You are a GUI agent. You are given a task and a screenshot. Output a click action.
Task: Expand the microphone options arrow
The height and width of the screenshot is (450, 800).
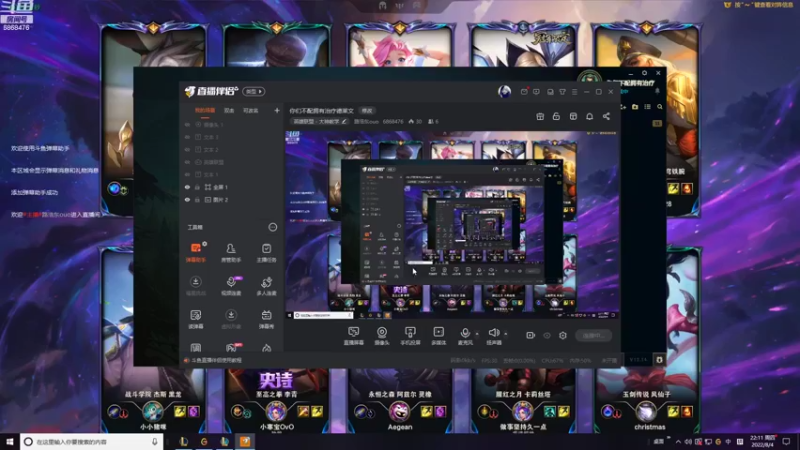478,334
